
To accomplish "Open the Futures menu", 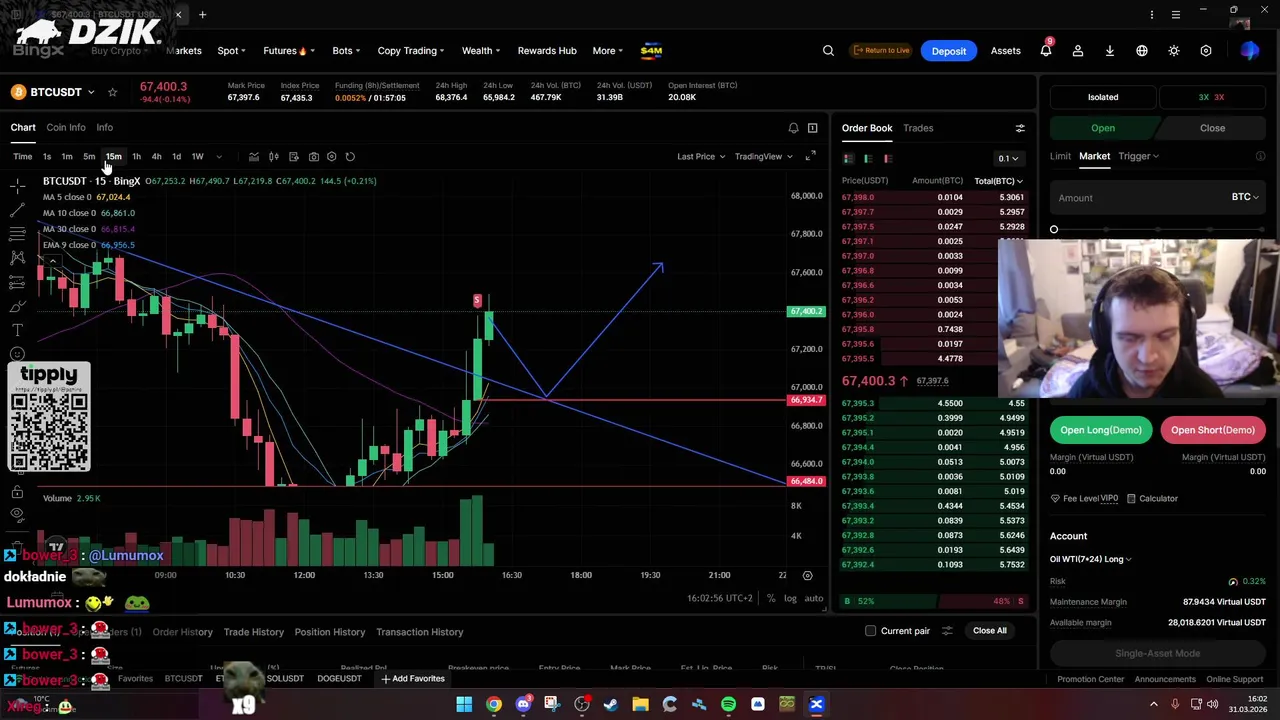I will (289, 51).
